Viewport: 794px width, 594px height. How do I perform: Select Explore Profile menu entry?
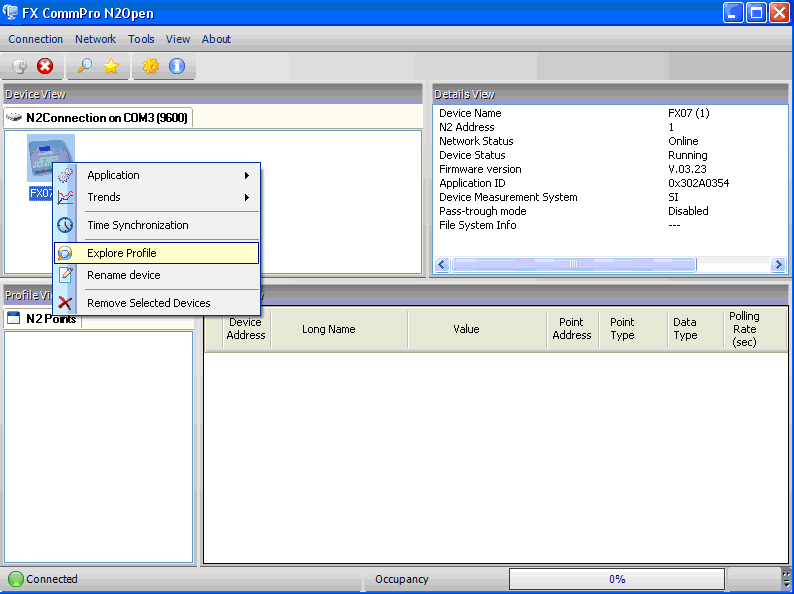[x=157, y=253]
